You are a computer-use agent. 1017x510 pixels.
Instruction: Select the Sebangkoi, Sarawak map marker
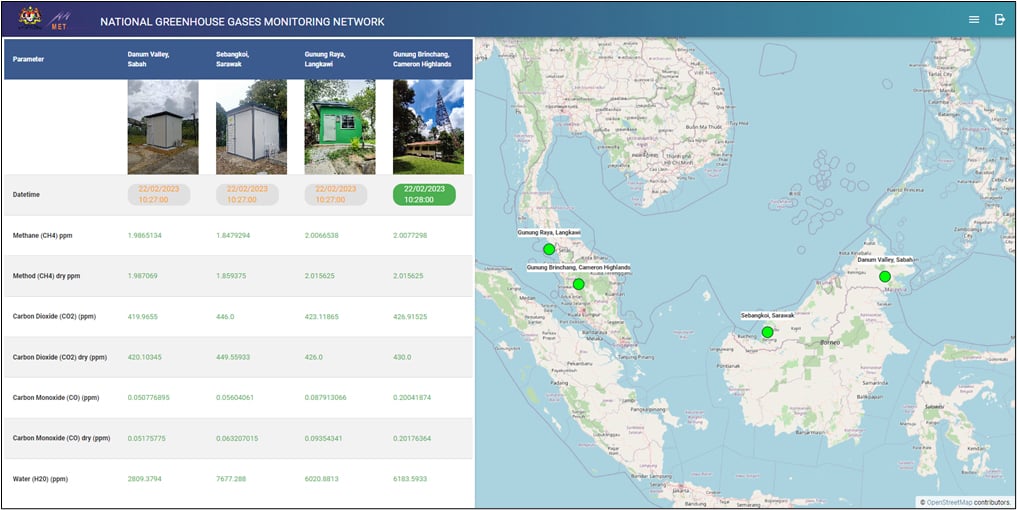767,332
